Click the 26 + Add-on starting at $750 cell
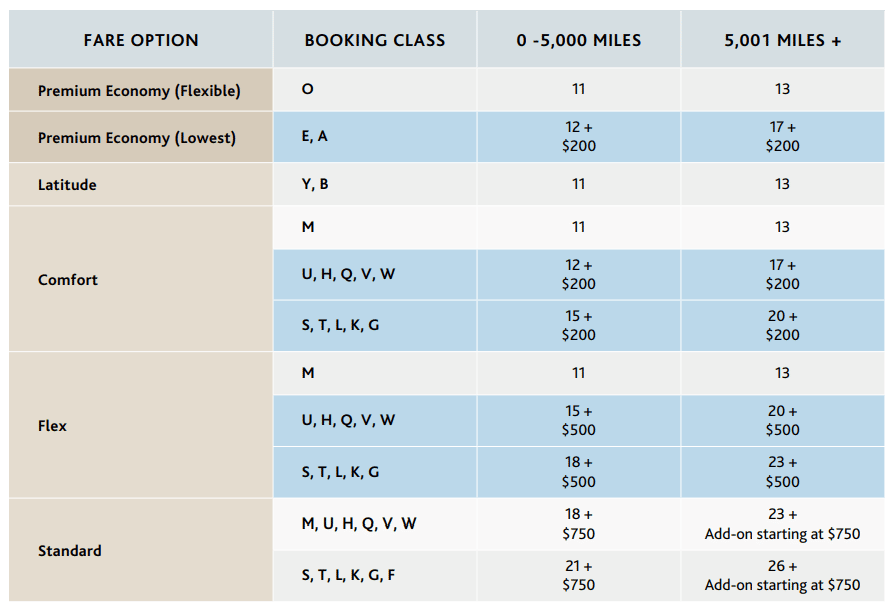The height and width of the screenshot is (606, 889). [x=782, y=575]
